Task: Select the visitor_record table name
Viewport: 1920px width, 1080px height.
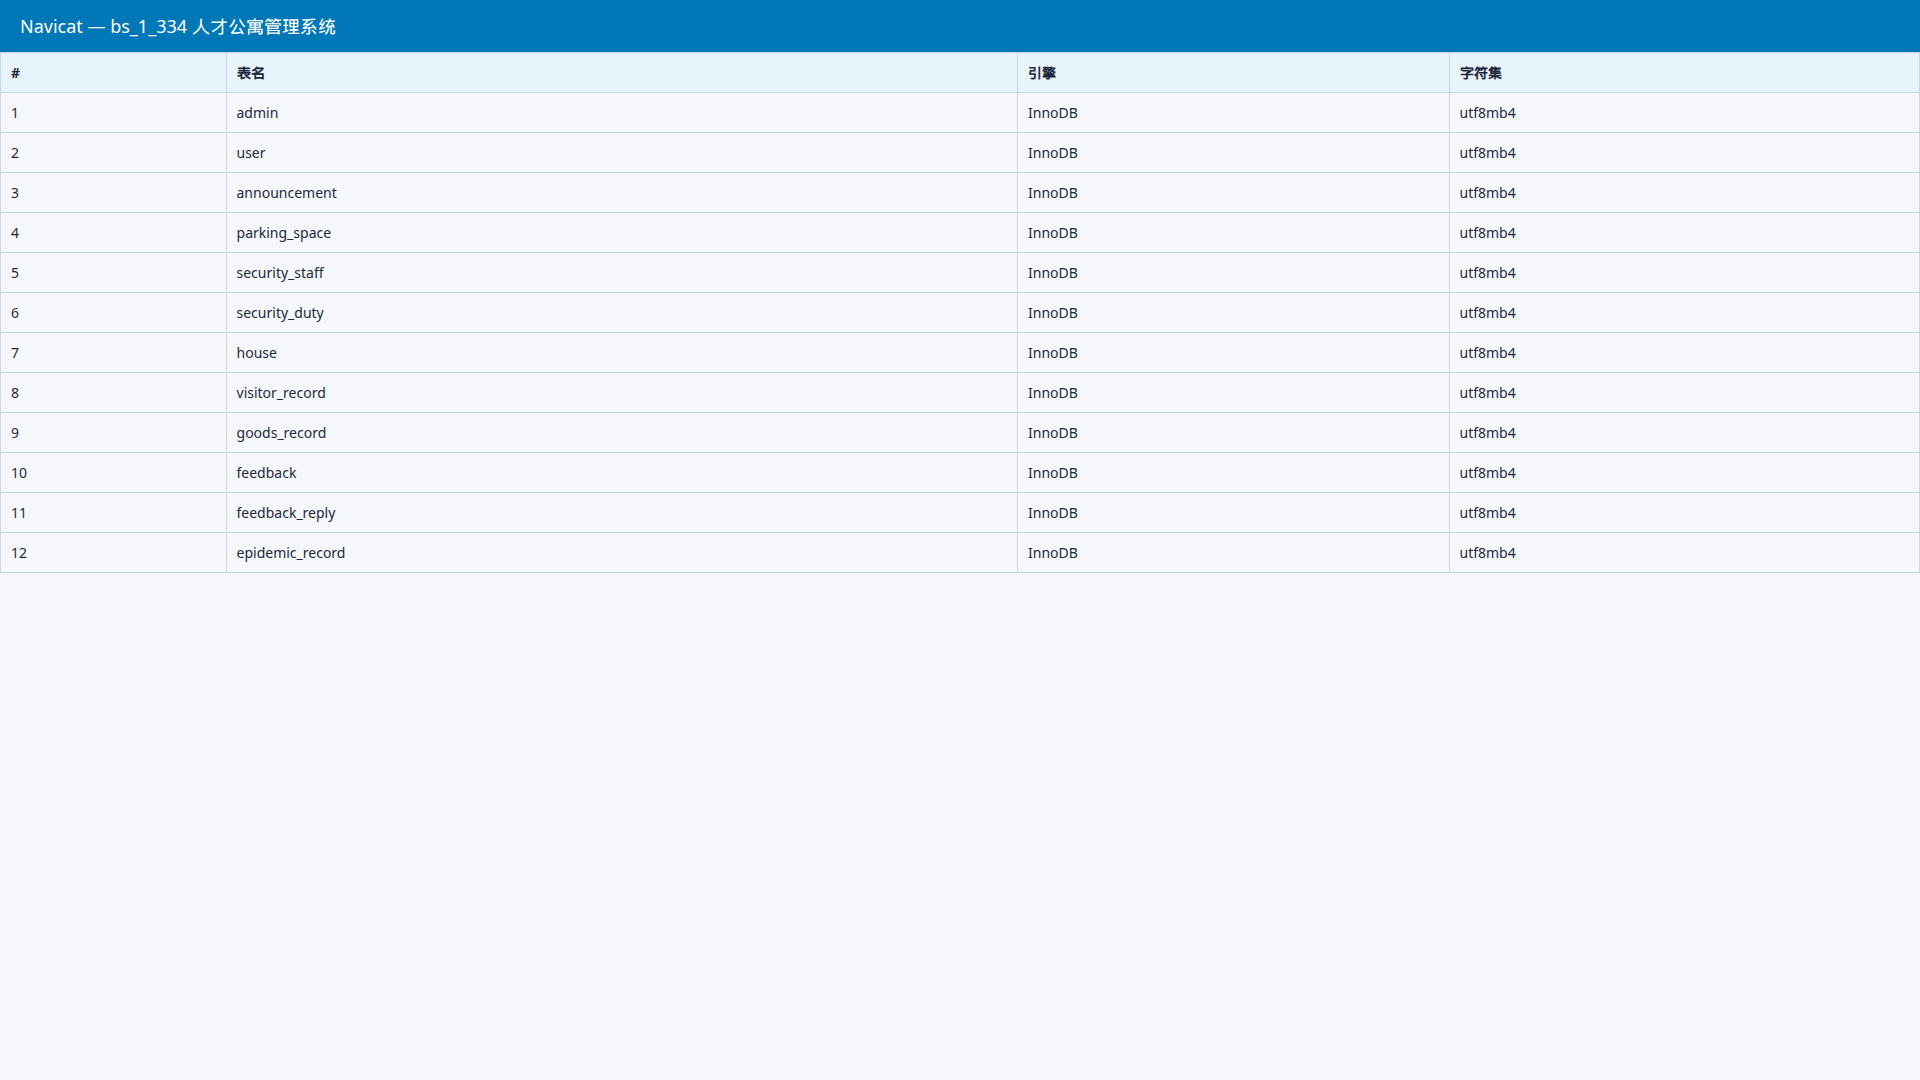Action: [x=281, y=393]
